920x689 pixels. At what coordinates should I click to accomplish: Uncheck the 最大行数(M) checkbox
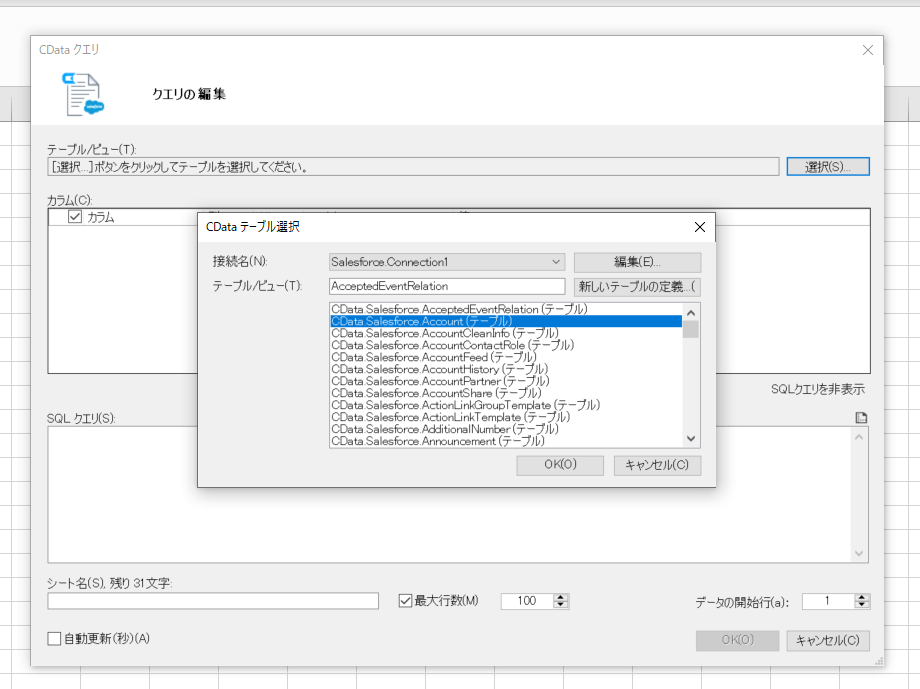coord(405,600)
